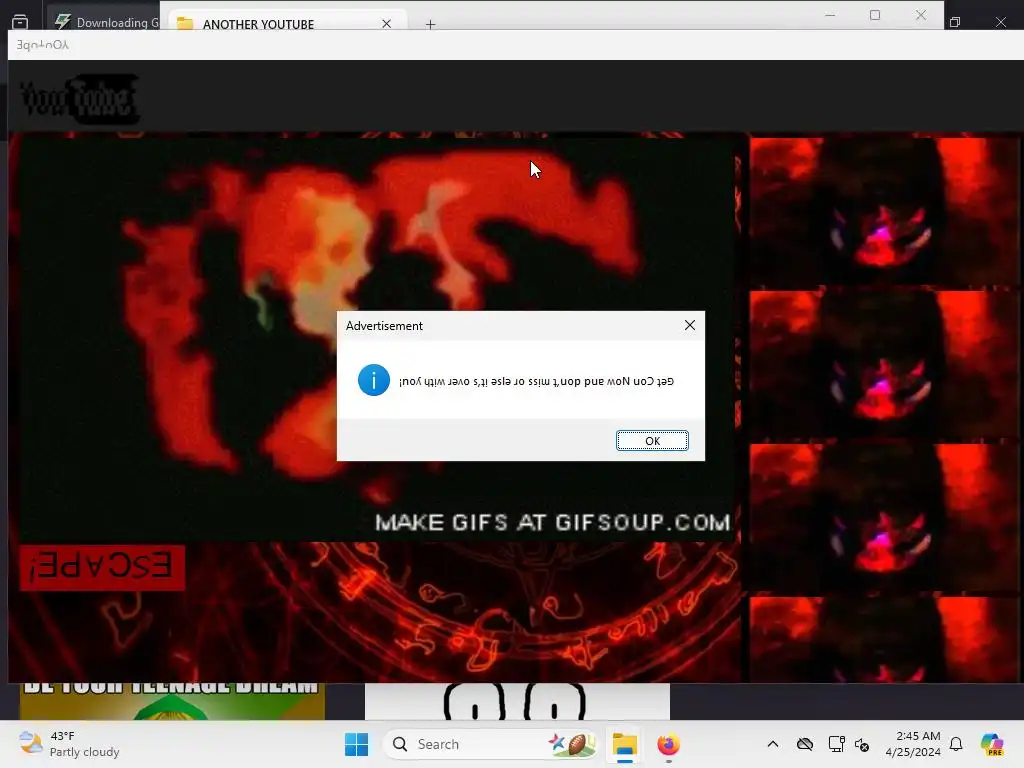Click the search highlights icon in search box
The width and height of the screenshot is (1024, 768).
tap(572, 744)
